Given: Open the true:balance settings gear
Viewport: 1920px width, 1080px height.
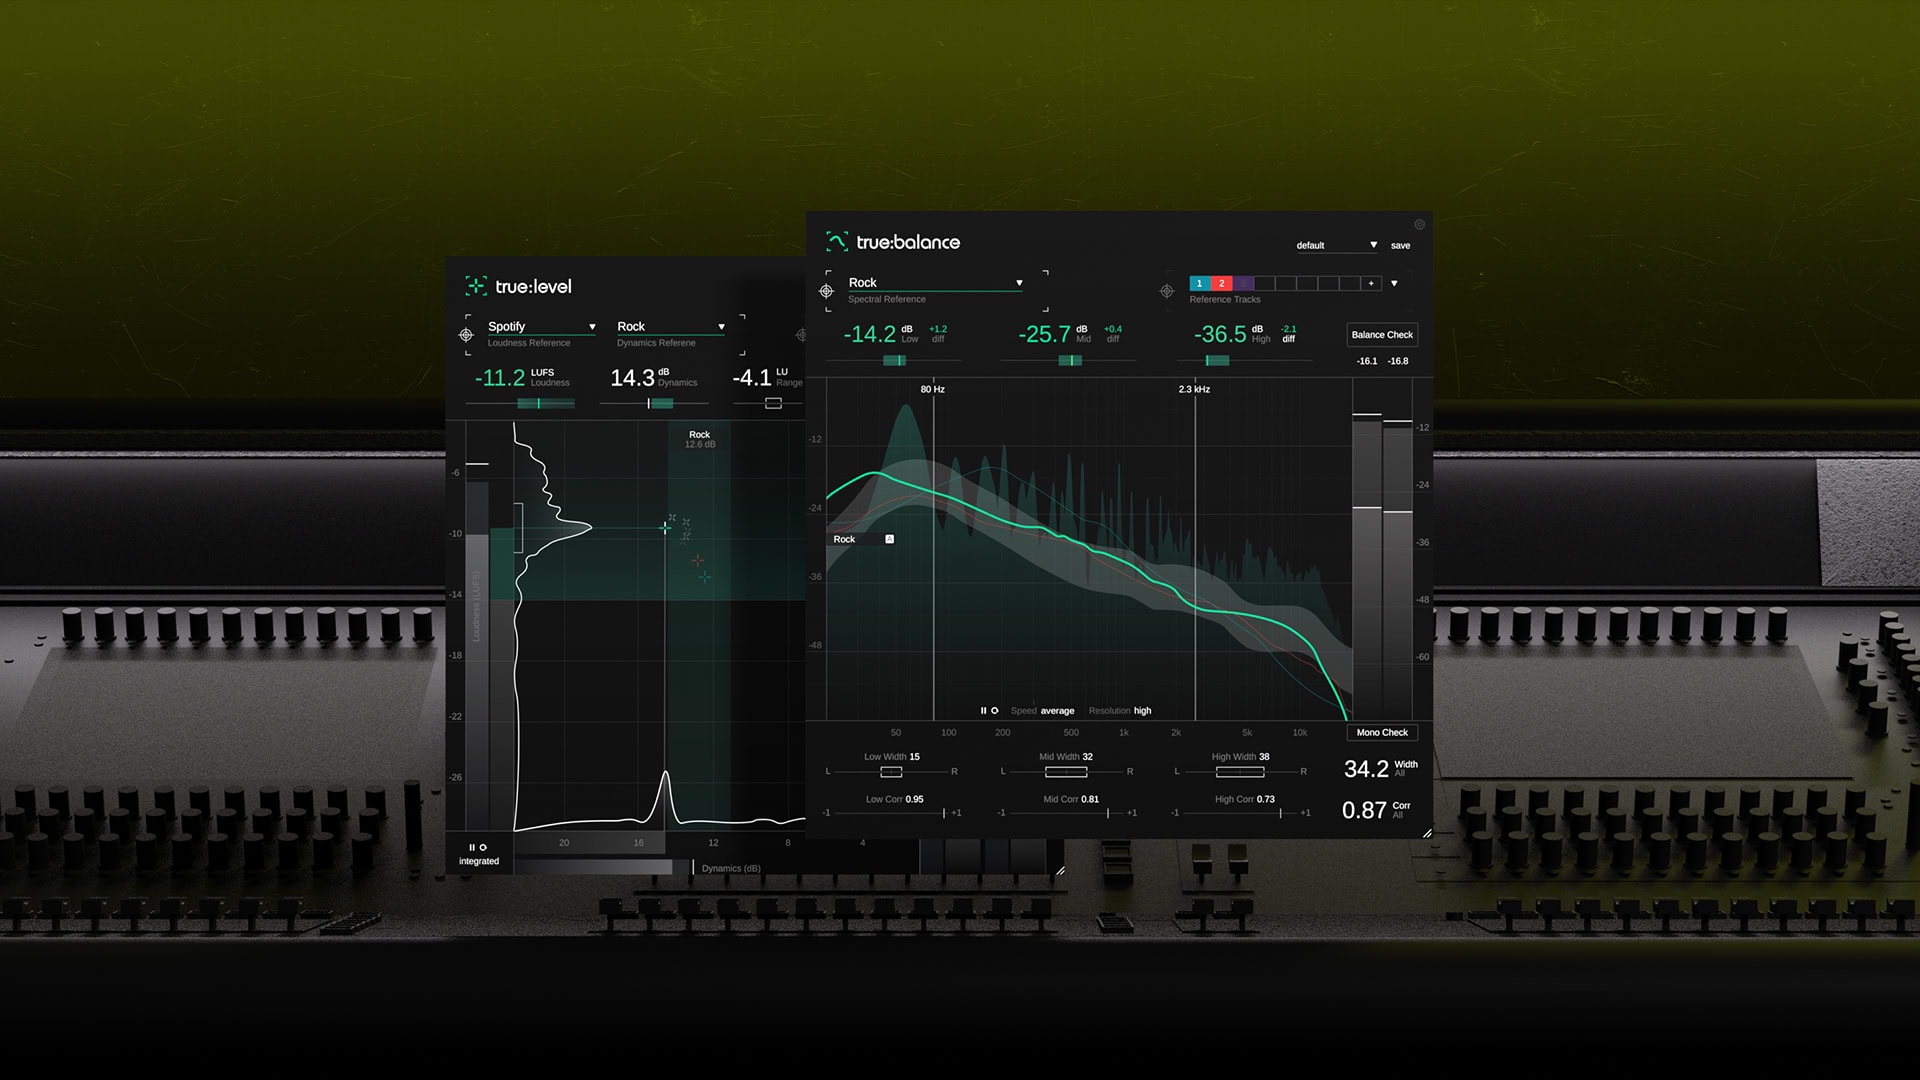Looking at the screenshot, I should tap(1418, 224).
